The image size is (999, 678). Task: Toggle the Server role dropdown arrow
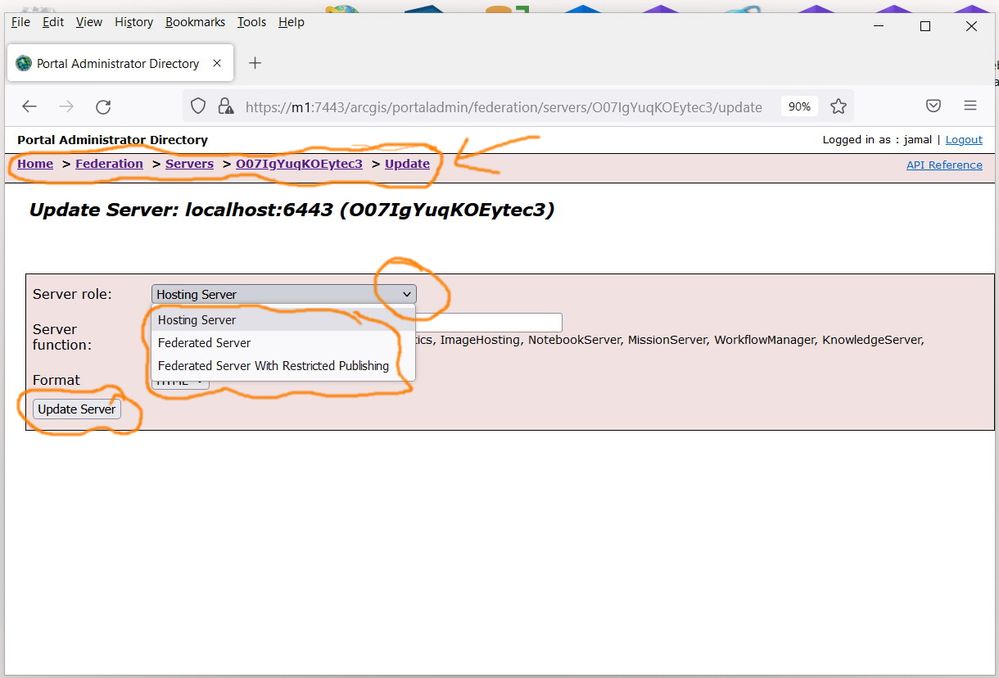pyautogui.click(x=406, y=294)
